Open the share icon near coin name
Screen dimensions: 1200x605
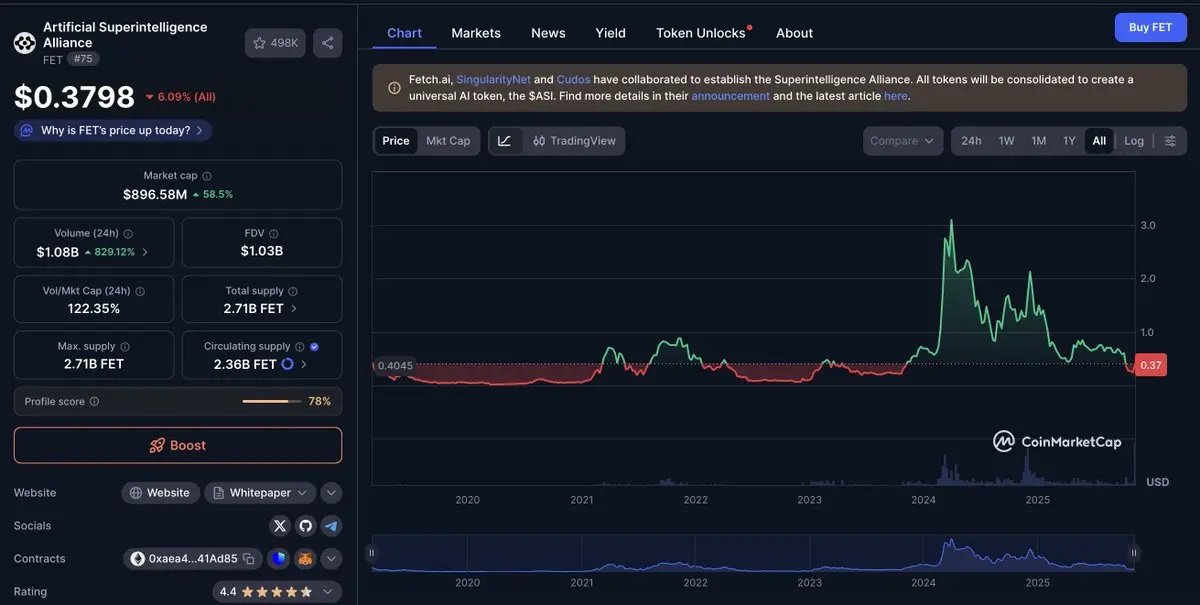(327, 43)
